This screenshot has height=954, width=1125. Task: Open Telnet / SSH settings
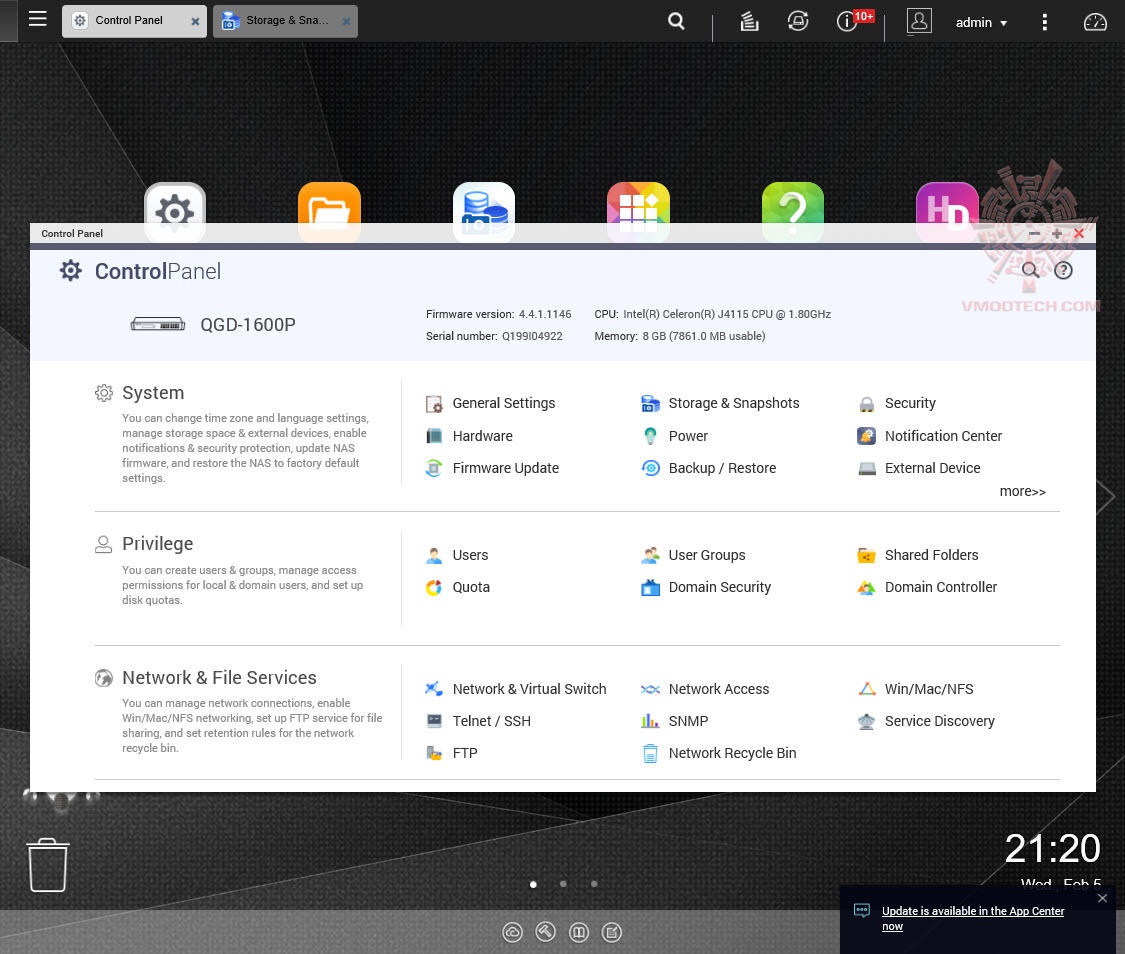[x=478, y=722]
